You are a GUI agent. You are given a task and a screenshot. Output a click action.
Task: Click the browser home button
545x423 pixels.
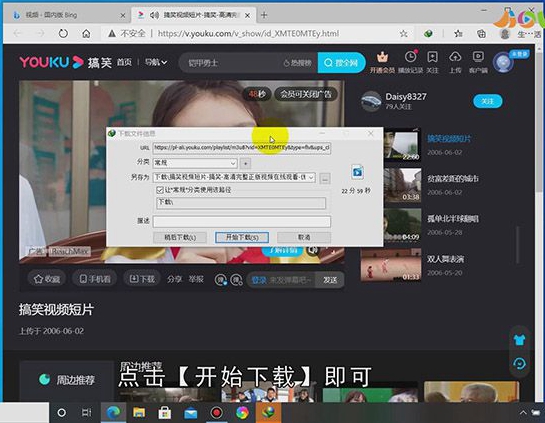point(86,33)
